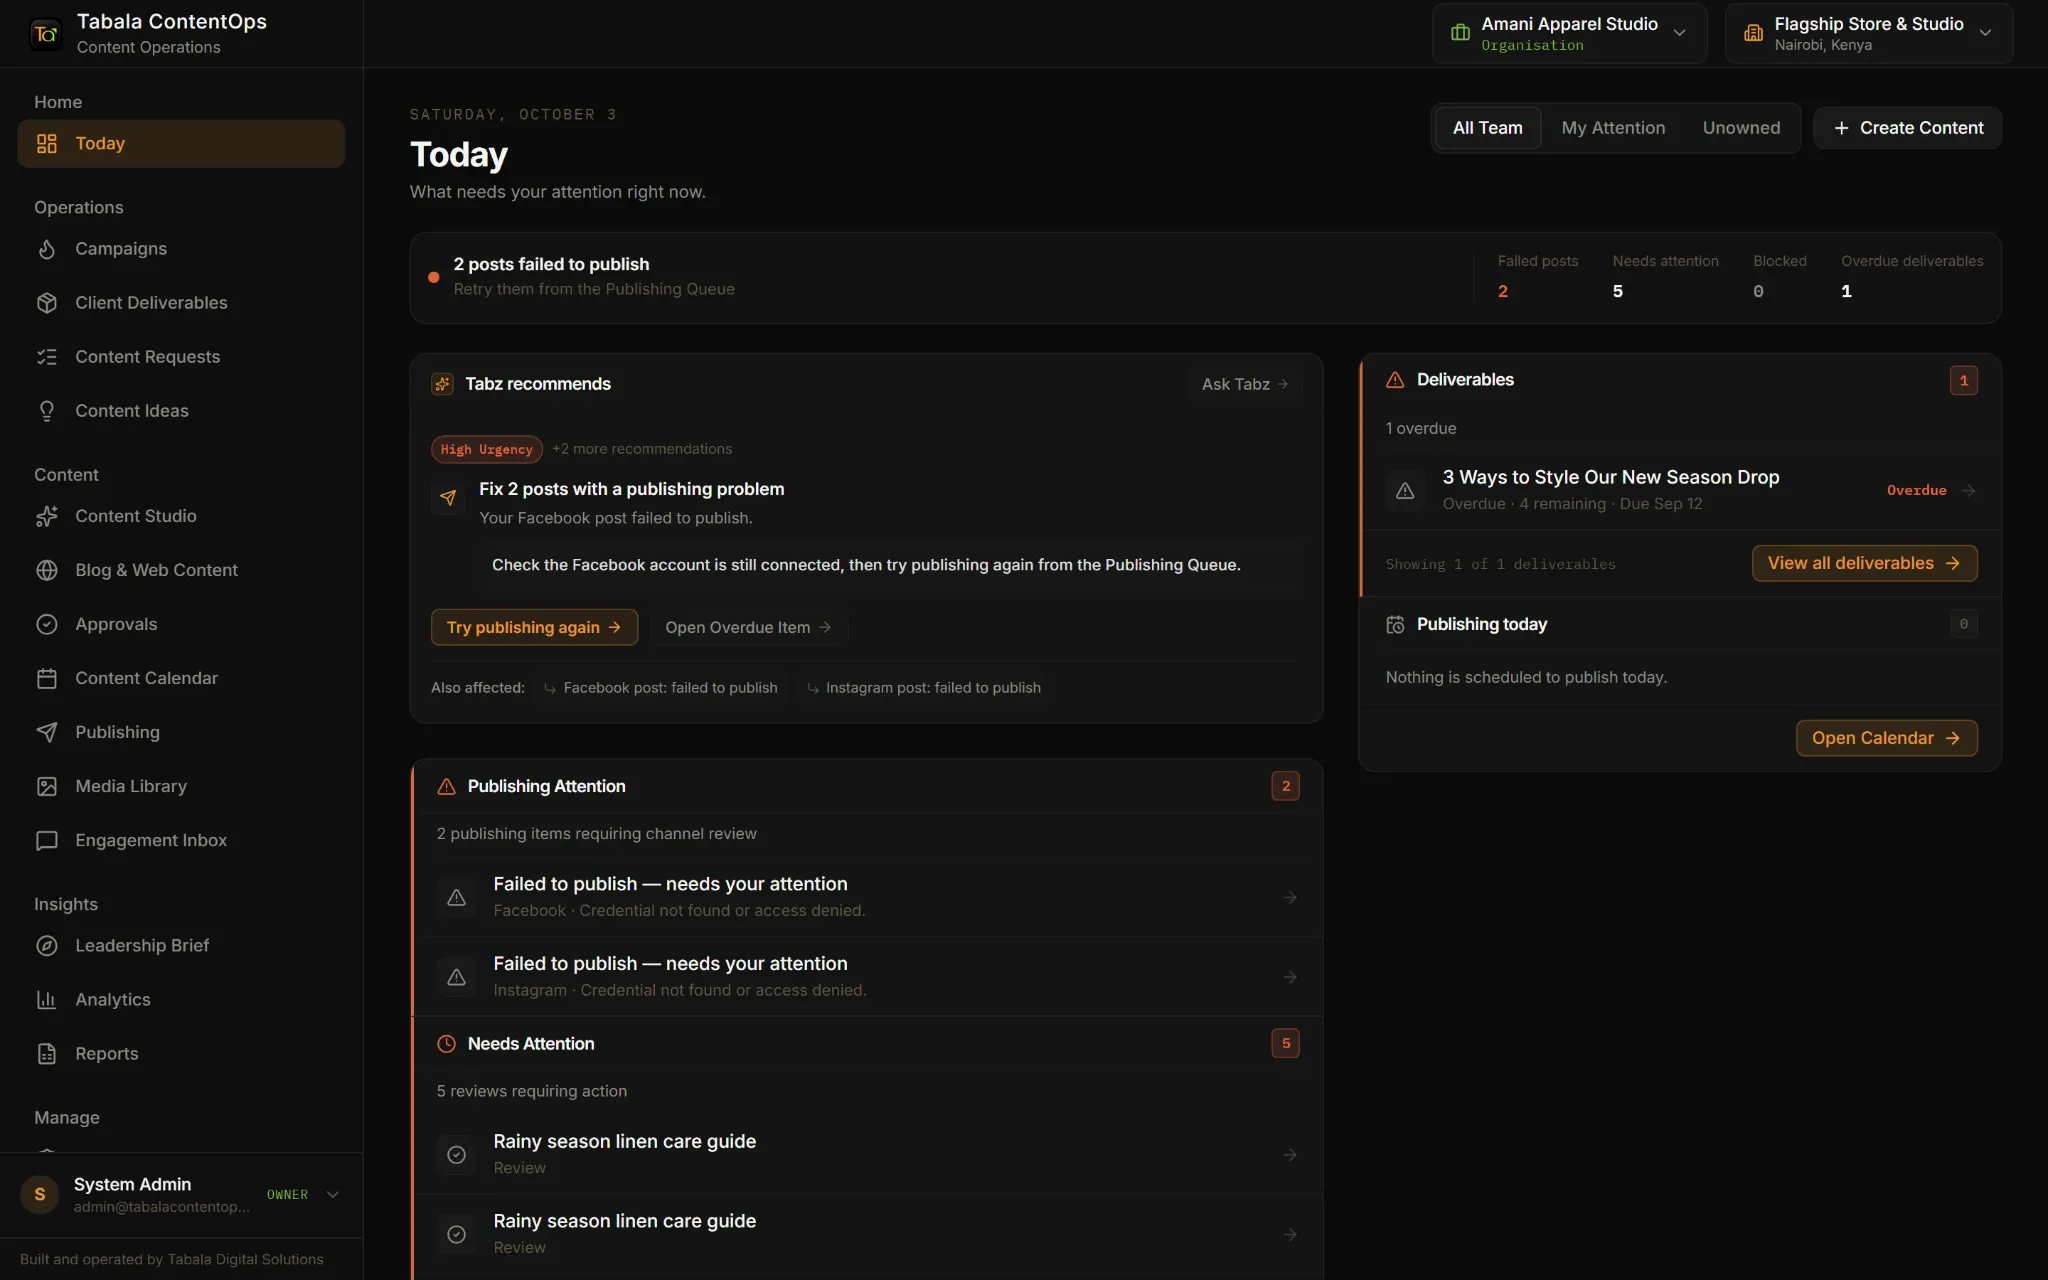Click the Publishing paper plane sidebar icon
Image resolution: width=2048 pixels, height=1280 pixels.
pyautogui.click(x=46, y=732)
